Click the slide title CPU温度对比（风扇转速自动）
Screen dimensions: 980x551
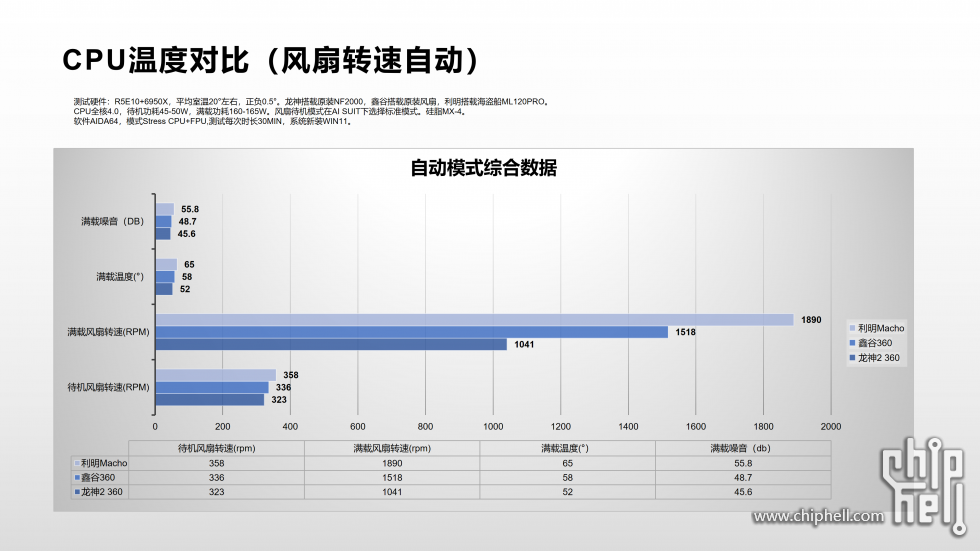(271, 61)
